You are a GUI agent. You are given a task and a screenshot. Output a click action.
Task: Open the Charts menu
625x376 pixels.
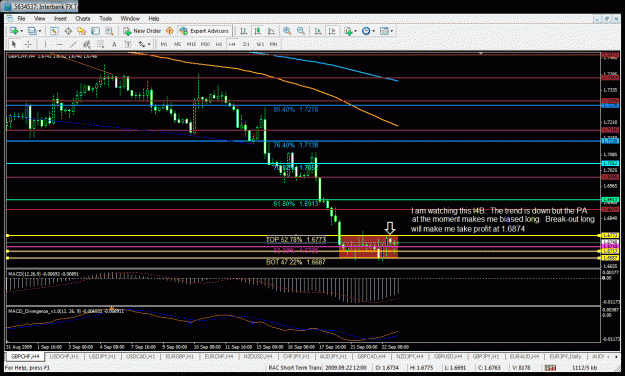[83, 18]
